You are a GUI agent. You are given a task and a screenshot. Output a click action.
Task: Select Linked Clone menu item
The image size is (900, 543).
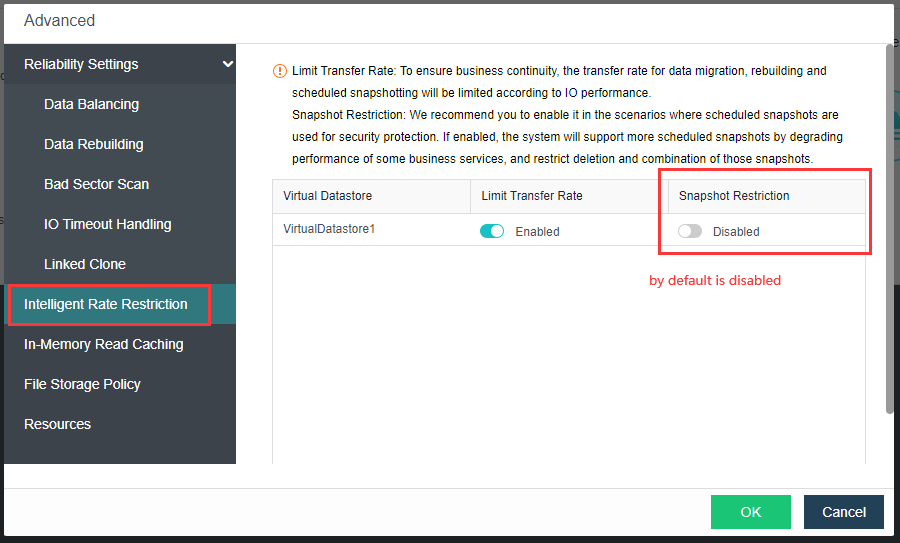(85, 264)
